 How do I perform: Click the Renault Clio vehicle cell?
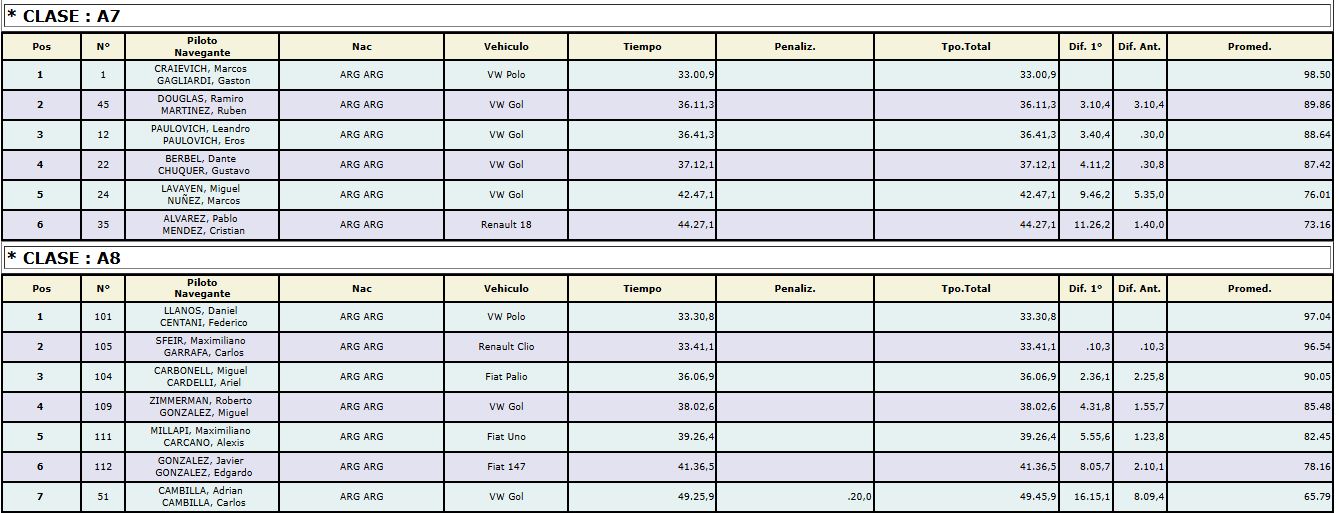(x=506, y=347)
